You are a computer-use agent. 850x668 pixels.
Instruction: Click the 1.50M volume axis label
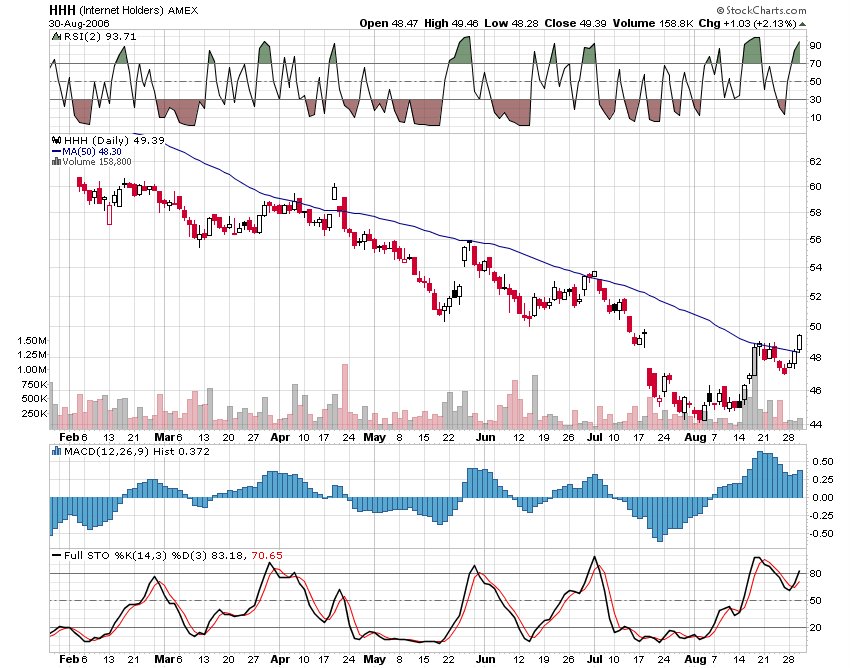tap(32, 341)
